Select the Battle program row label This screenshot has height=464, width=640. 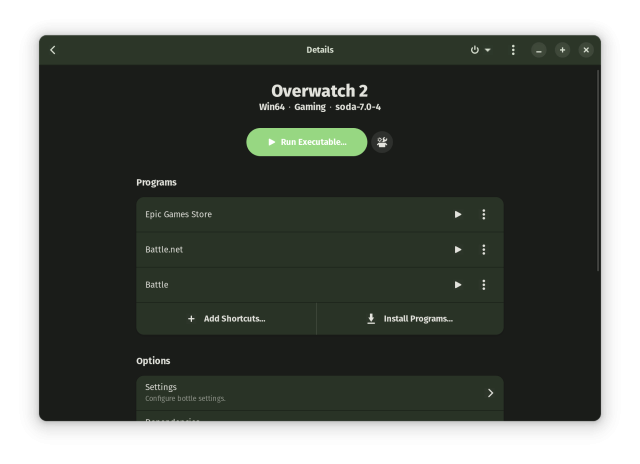(157, 285)
